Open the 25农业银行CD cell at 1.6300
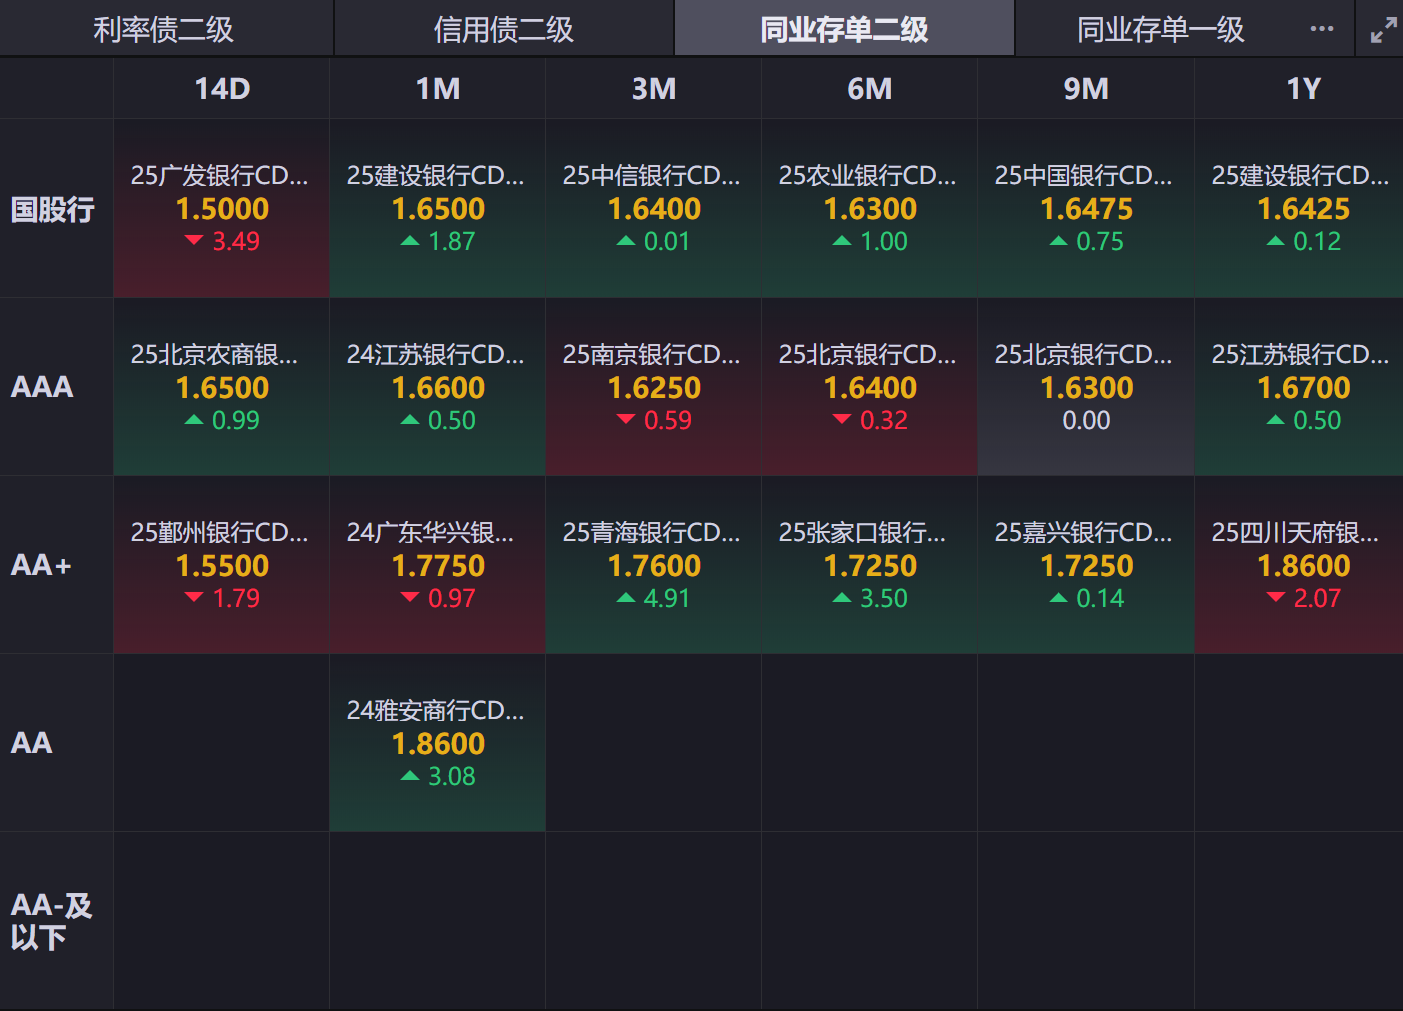 click(x=870, y=209)
